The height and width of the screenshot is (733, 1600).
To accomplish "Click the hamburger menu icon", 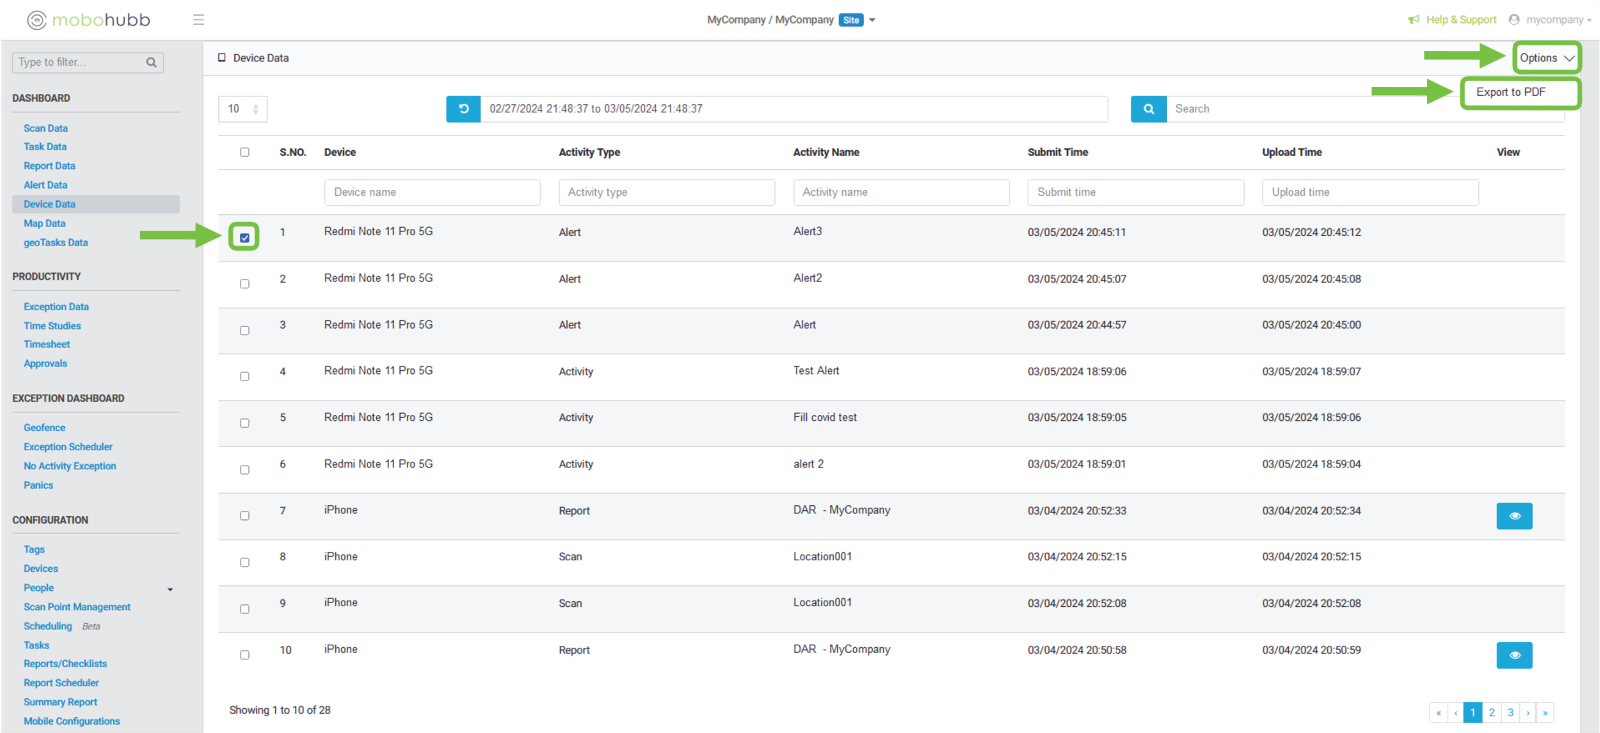I will pos(198,20).
